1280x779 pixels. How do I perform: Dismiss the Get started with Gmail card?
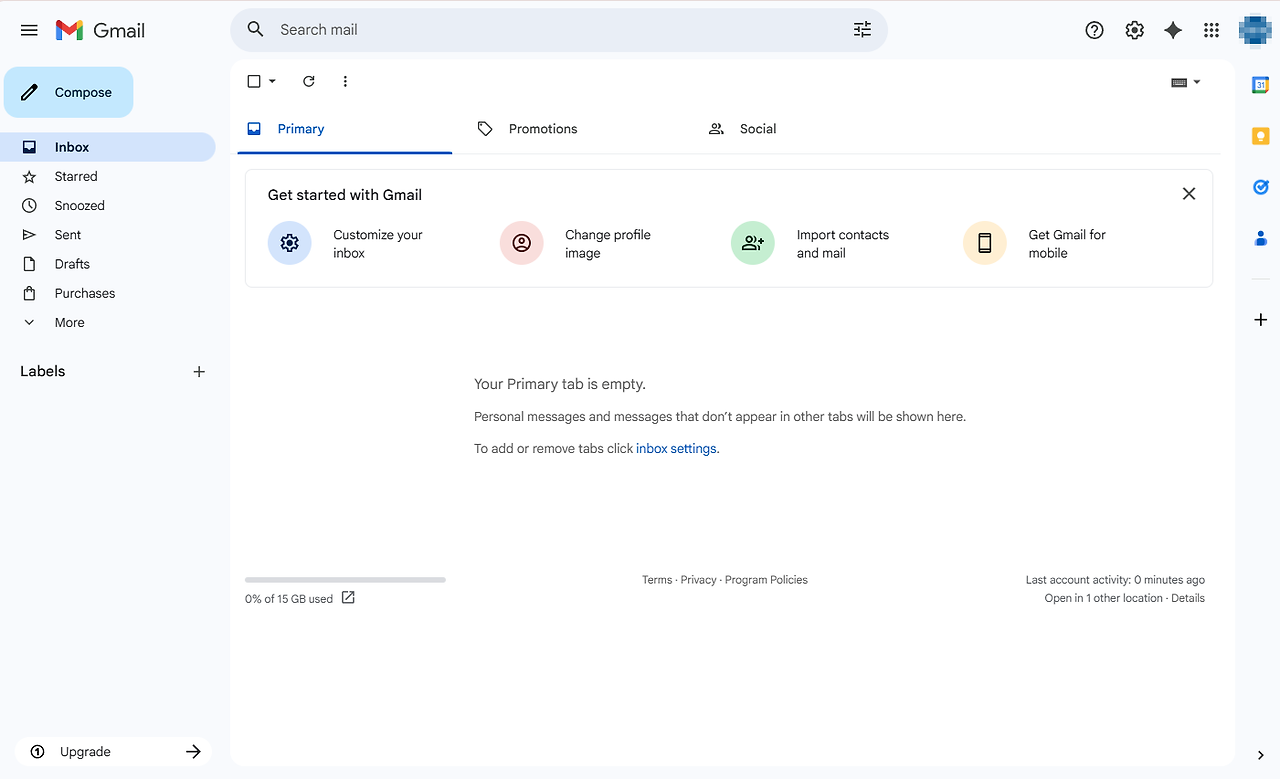1189,194
